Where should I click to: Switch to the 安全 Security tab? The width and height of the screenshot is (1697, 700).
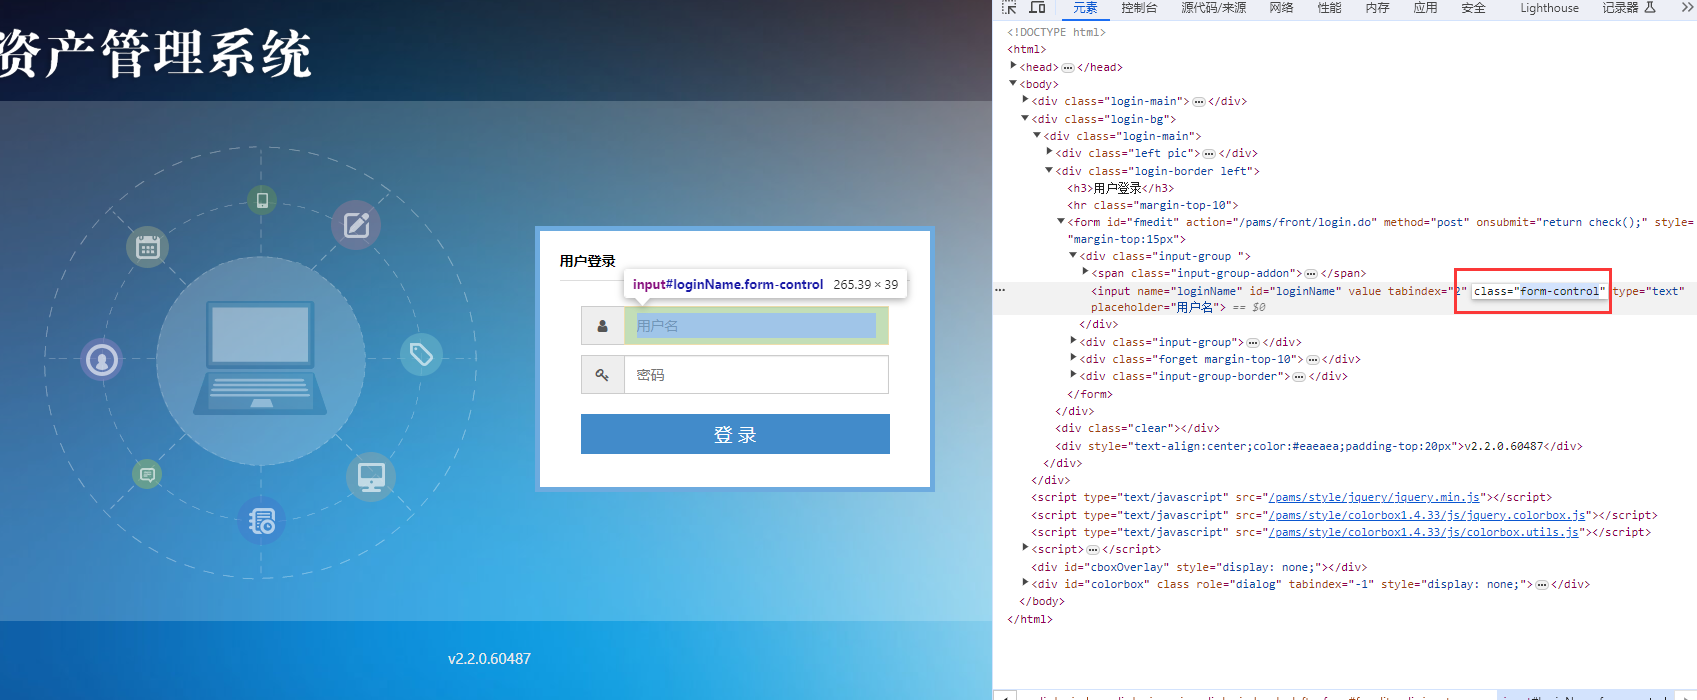tap(1473, 8)
